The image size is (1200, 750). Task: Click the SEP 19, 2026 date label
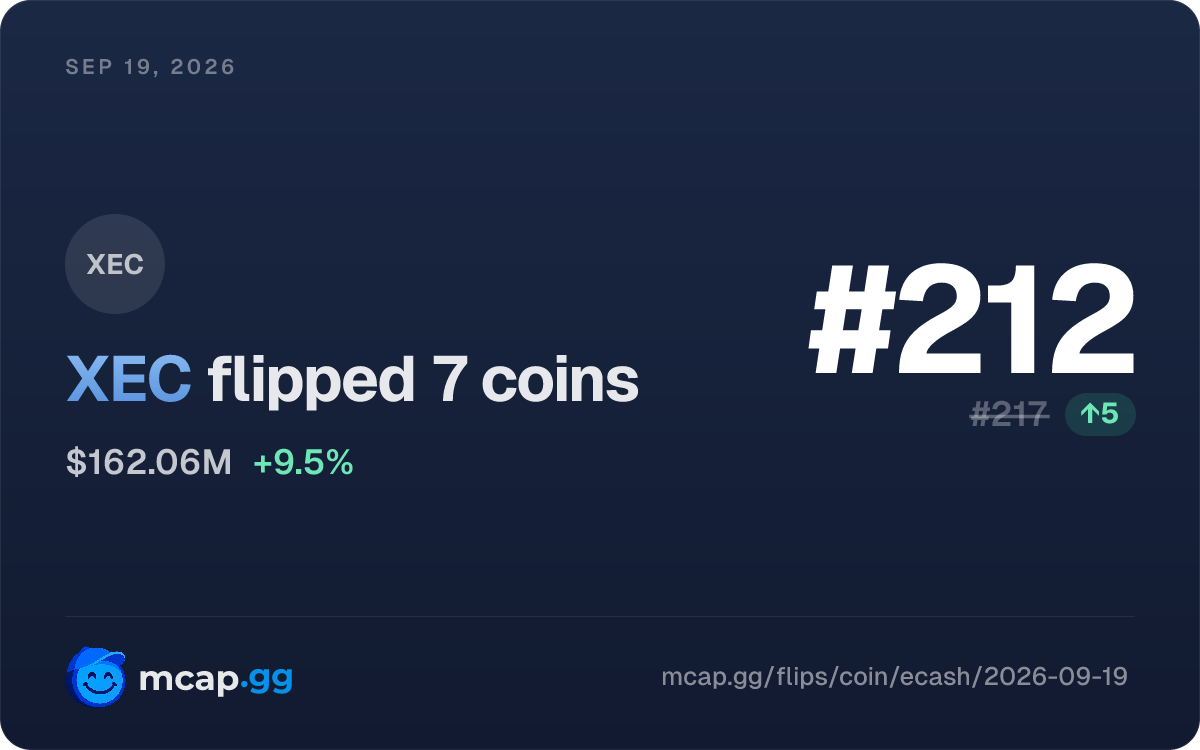tap(151, 67)
